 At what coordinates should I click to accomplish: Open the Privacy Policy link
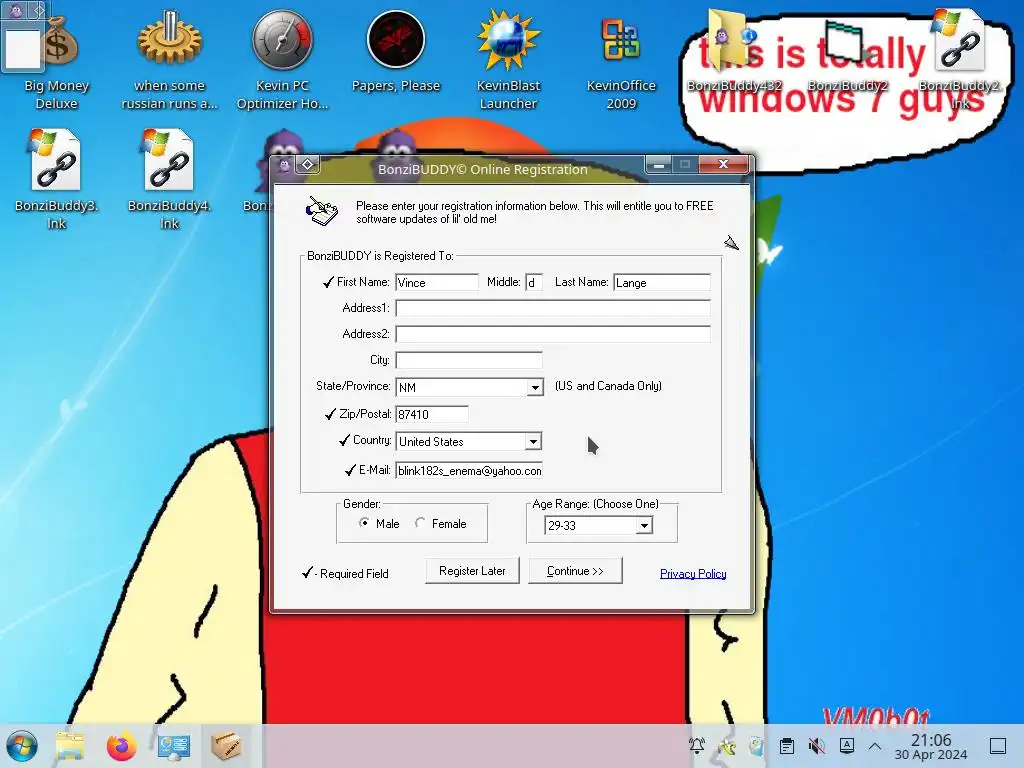693,573
